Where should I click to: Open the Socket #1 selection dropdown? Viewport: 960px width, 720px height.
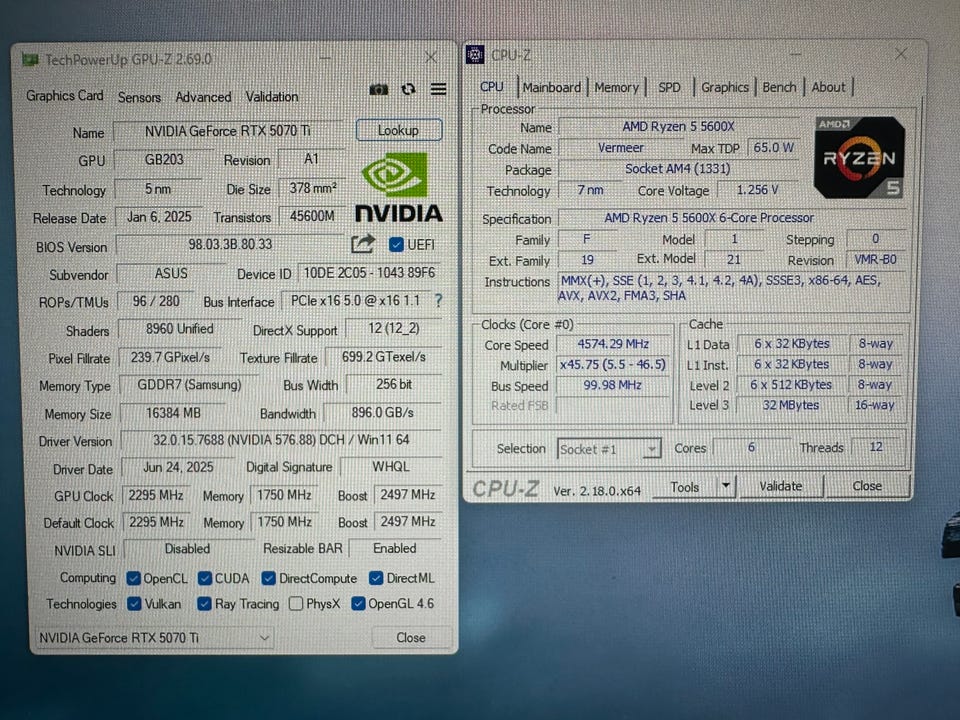coord(609,449)
